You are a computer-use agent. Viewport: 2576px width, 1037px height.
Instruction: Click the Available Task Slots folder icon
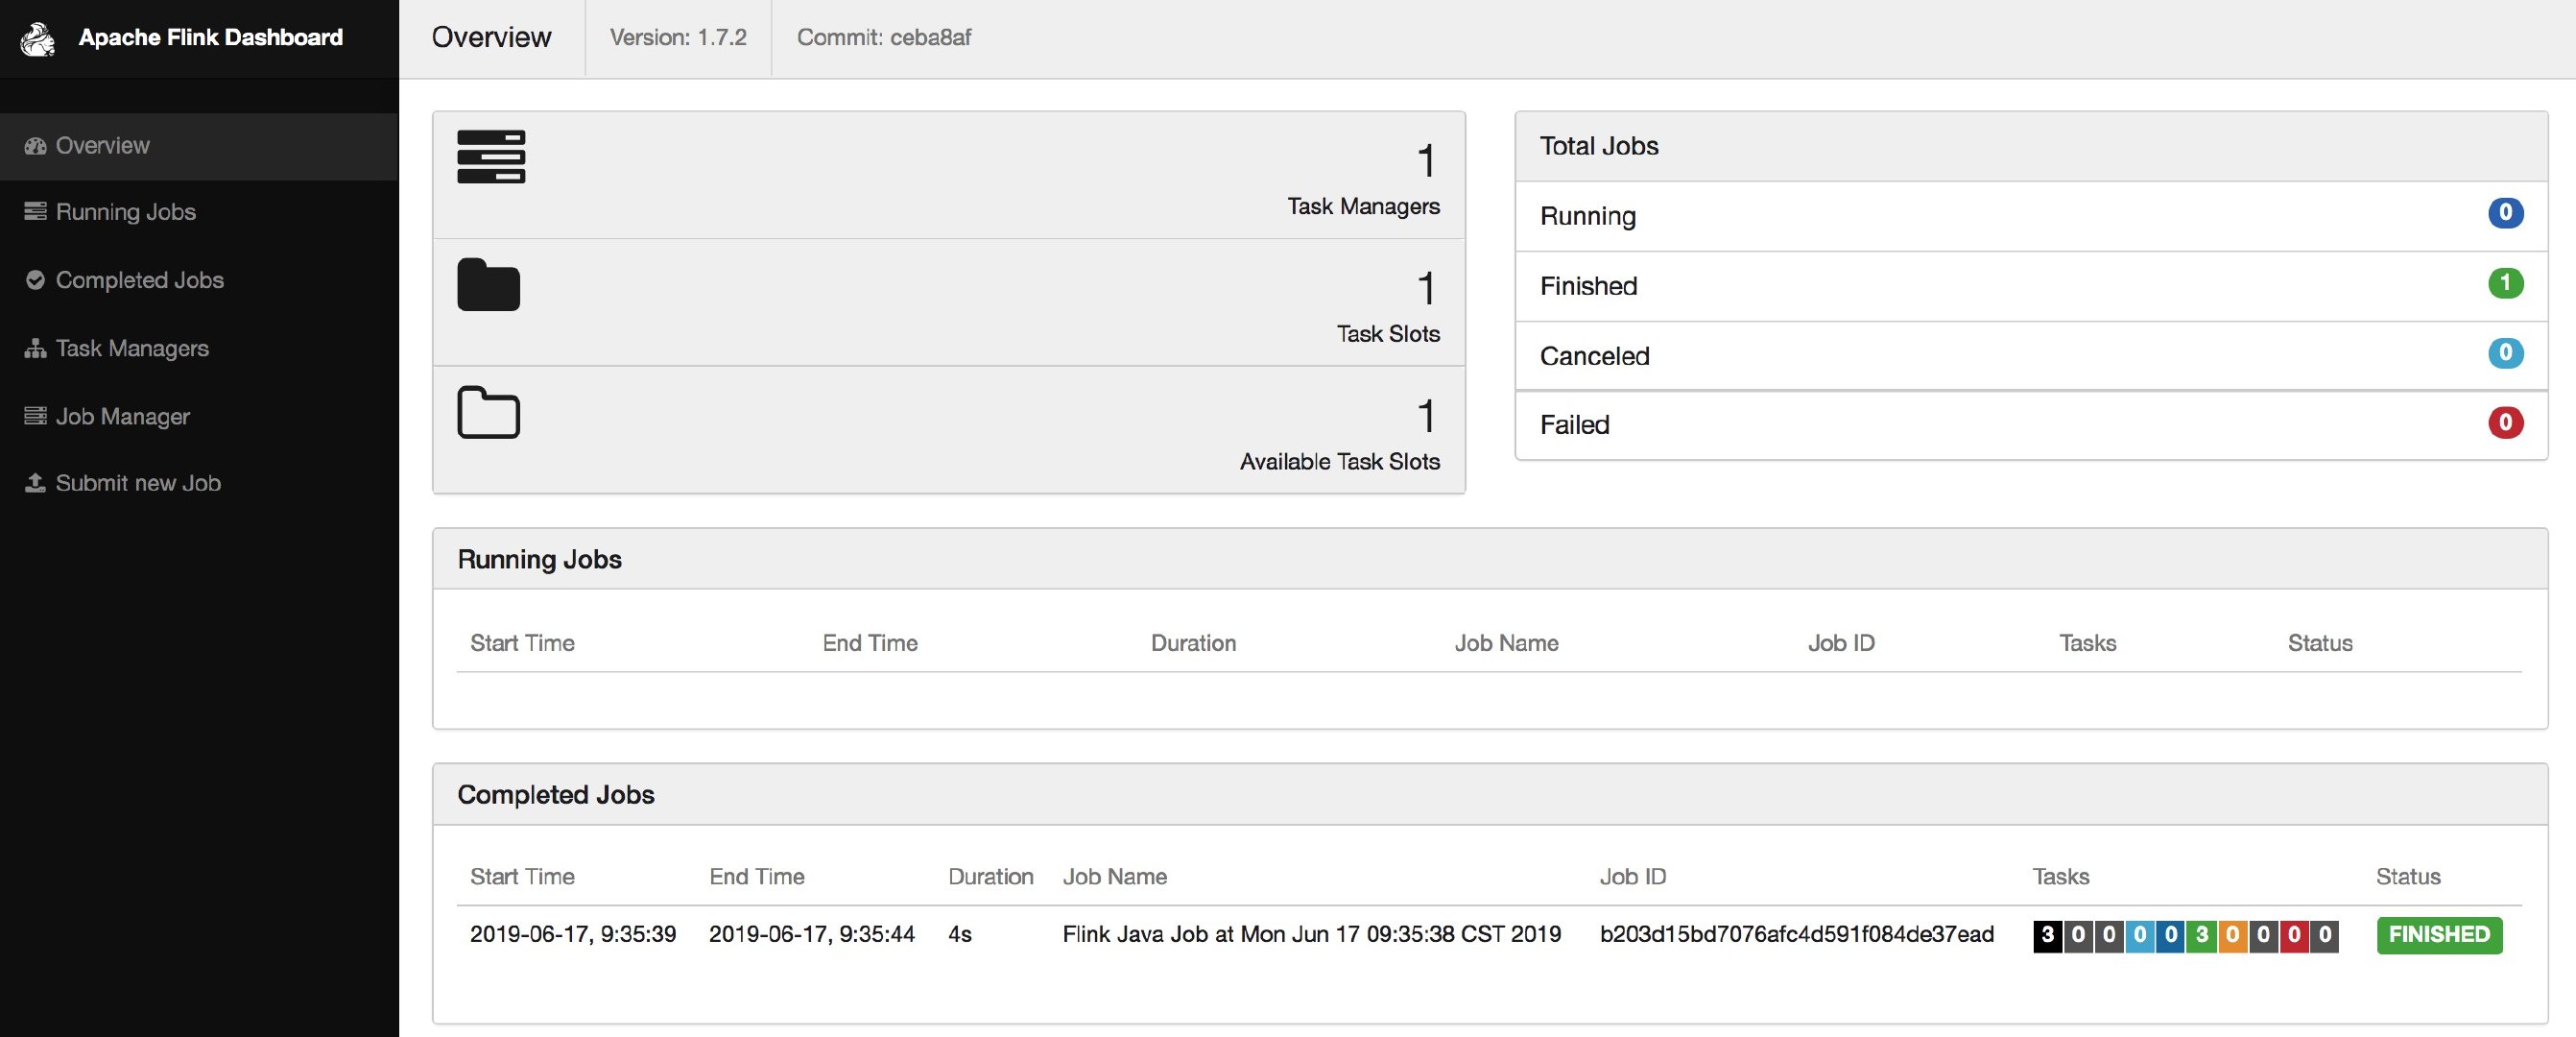click(x=488, y=412)
